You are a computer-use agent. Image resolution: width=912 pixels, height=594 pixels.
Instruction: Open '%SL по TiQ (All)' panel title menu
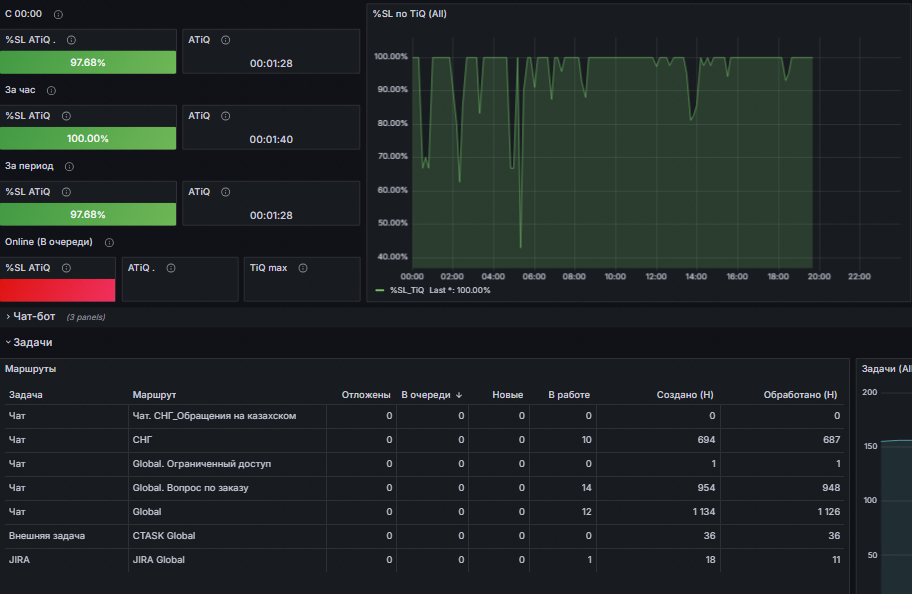pos(409,13)
